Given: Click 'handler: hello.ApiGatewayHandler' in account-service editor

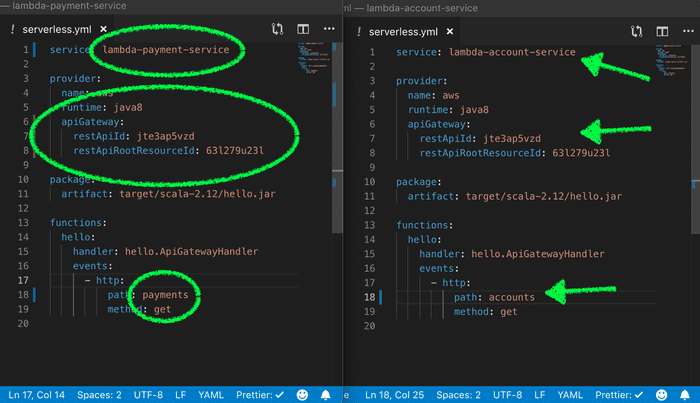Looking at the screenshot, I should pyautogui.click(x=512, y=254).
